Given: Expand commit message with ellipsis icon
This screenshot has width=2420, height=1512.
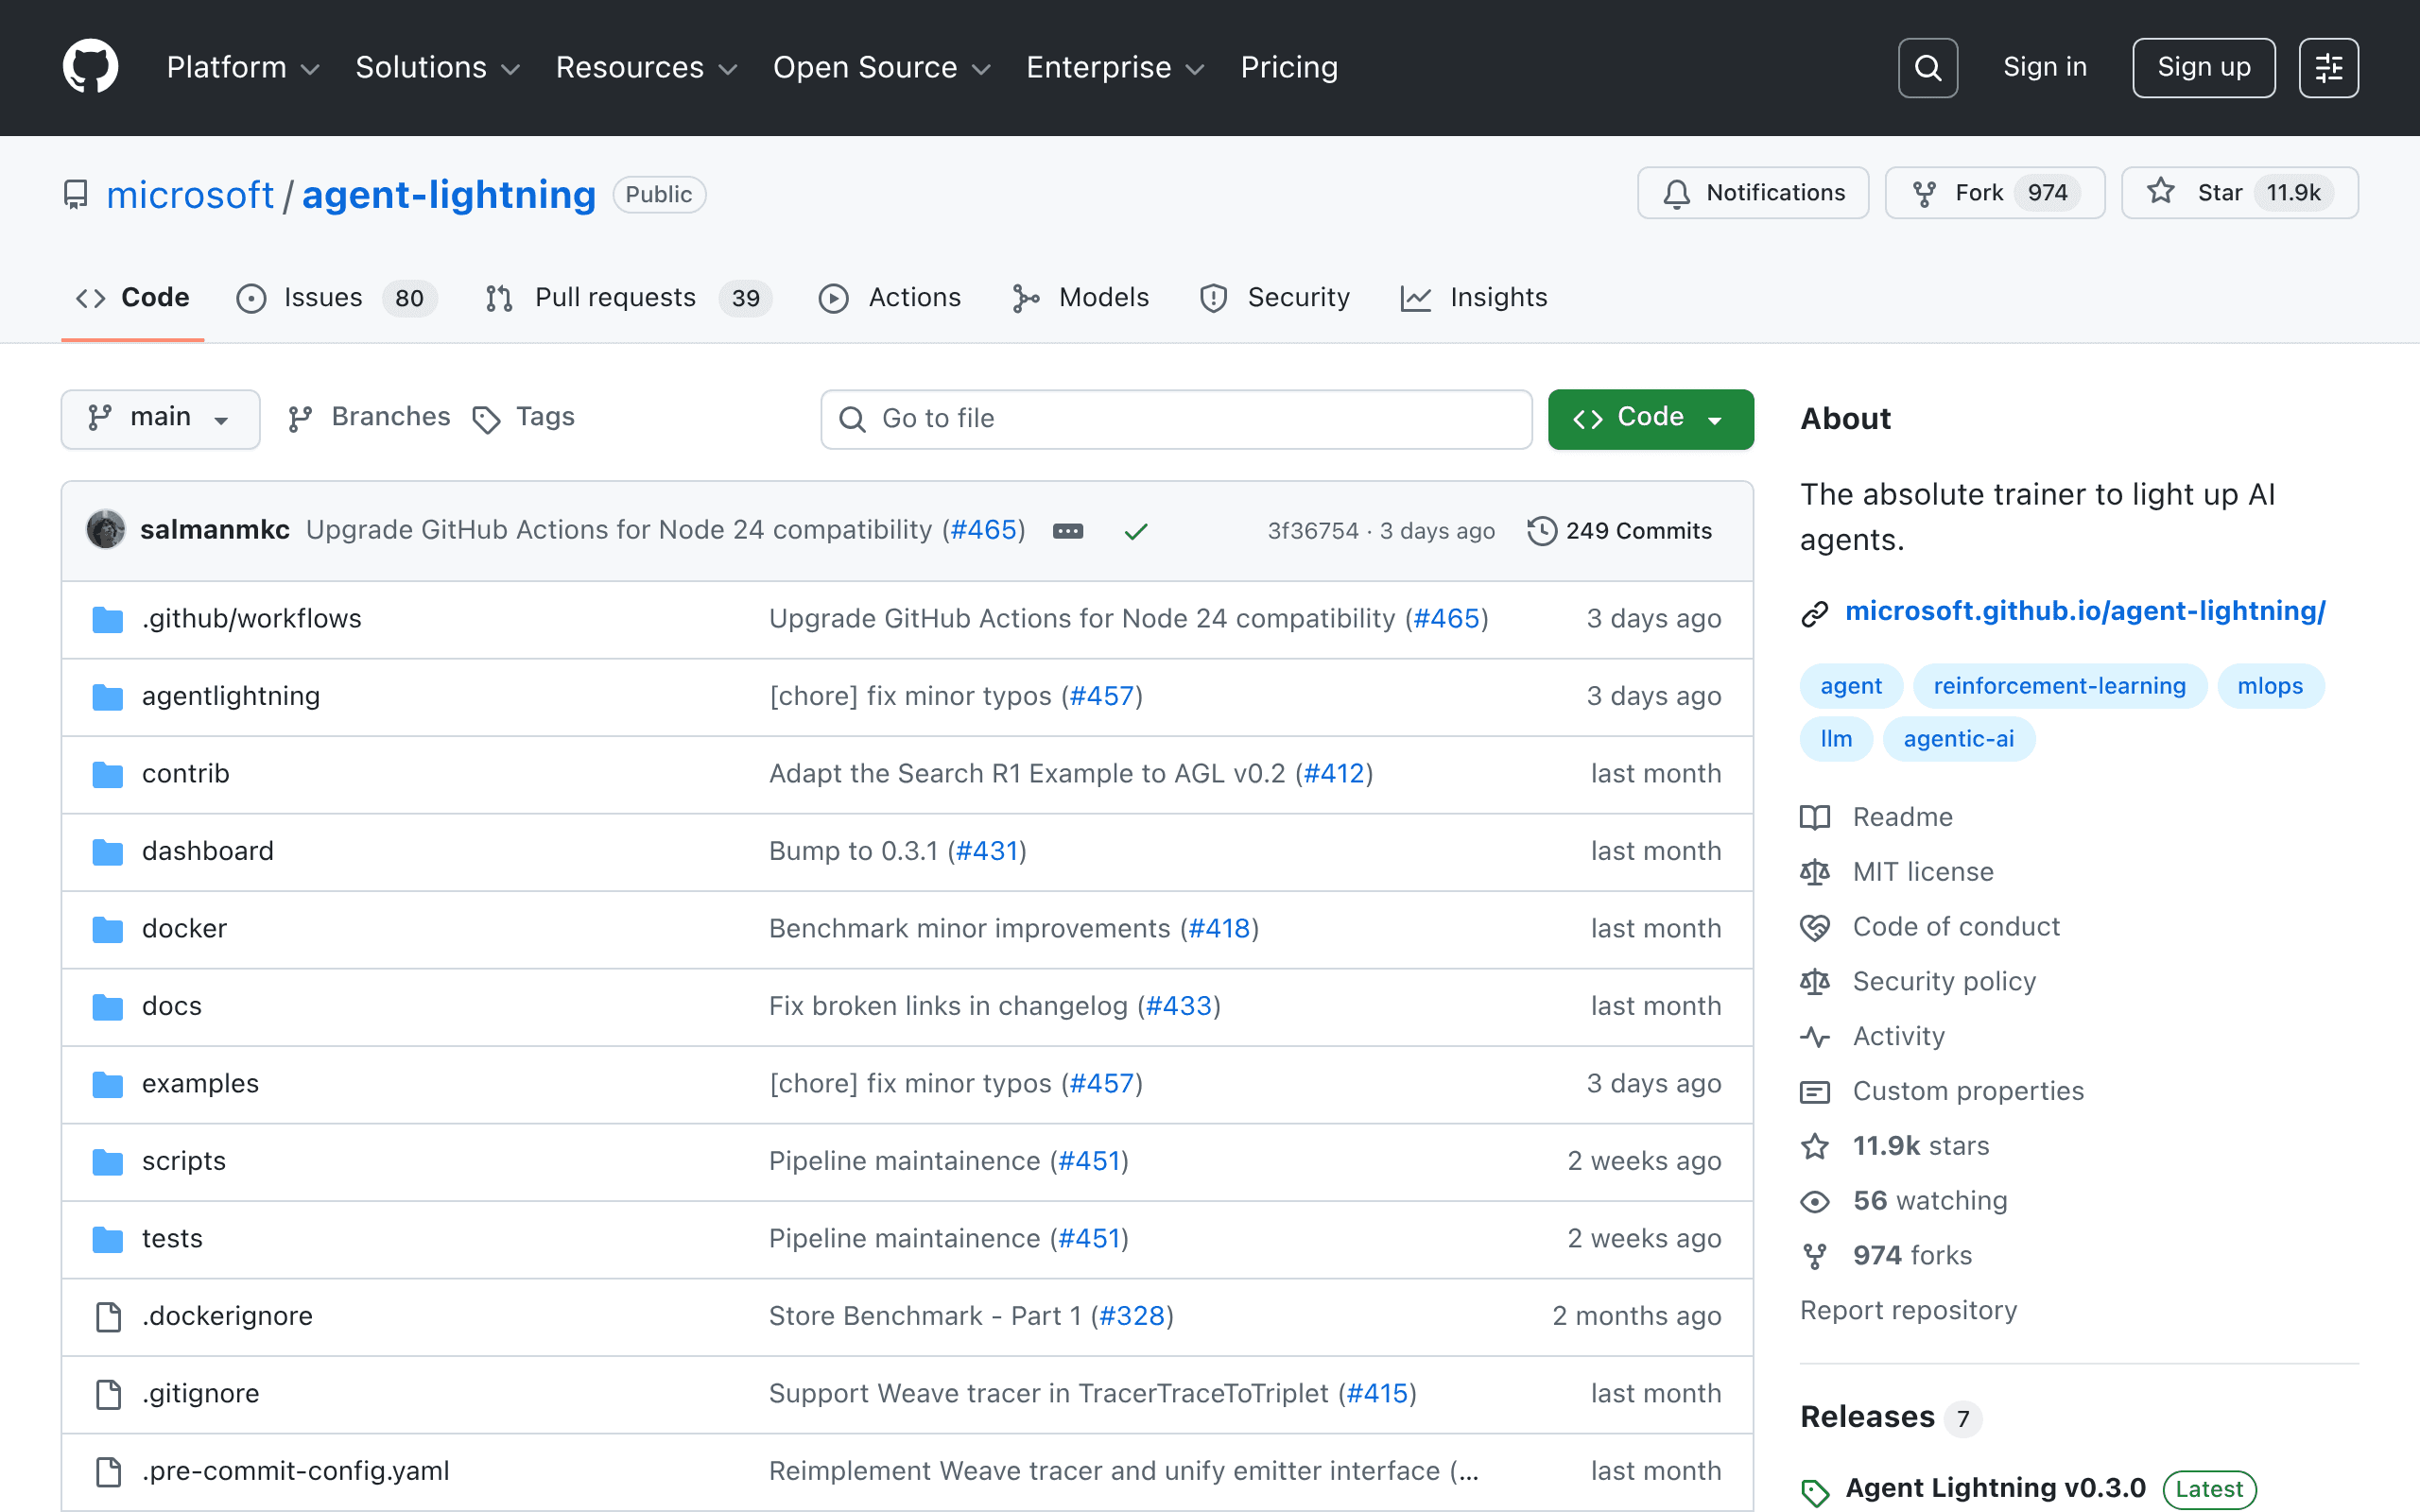Looking at the screenshot, I should 1068,531.
